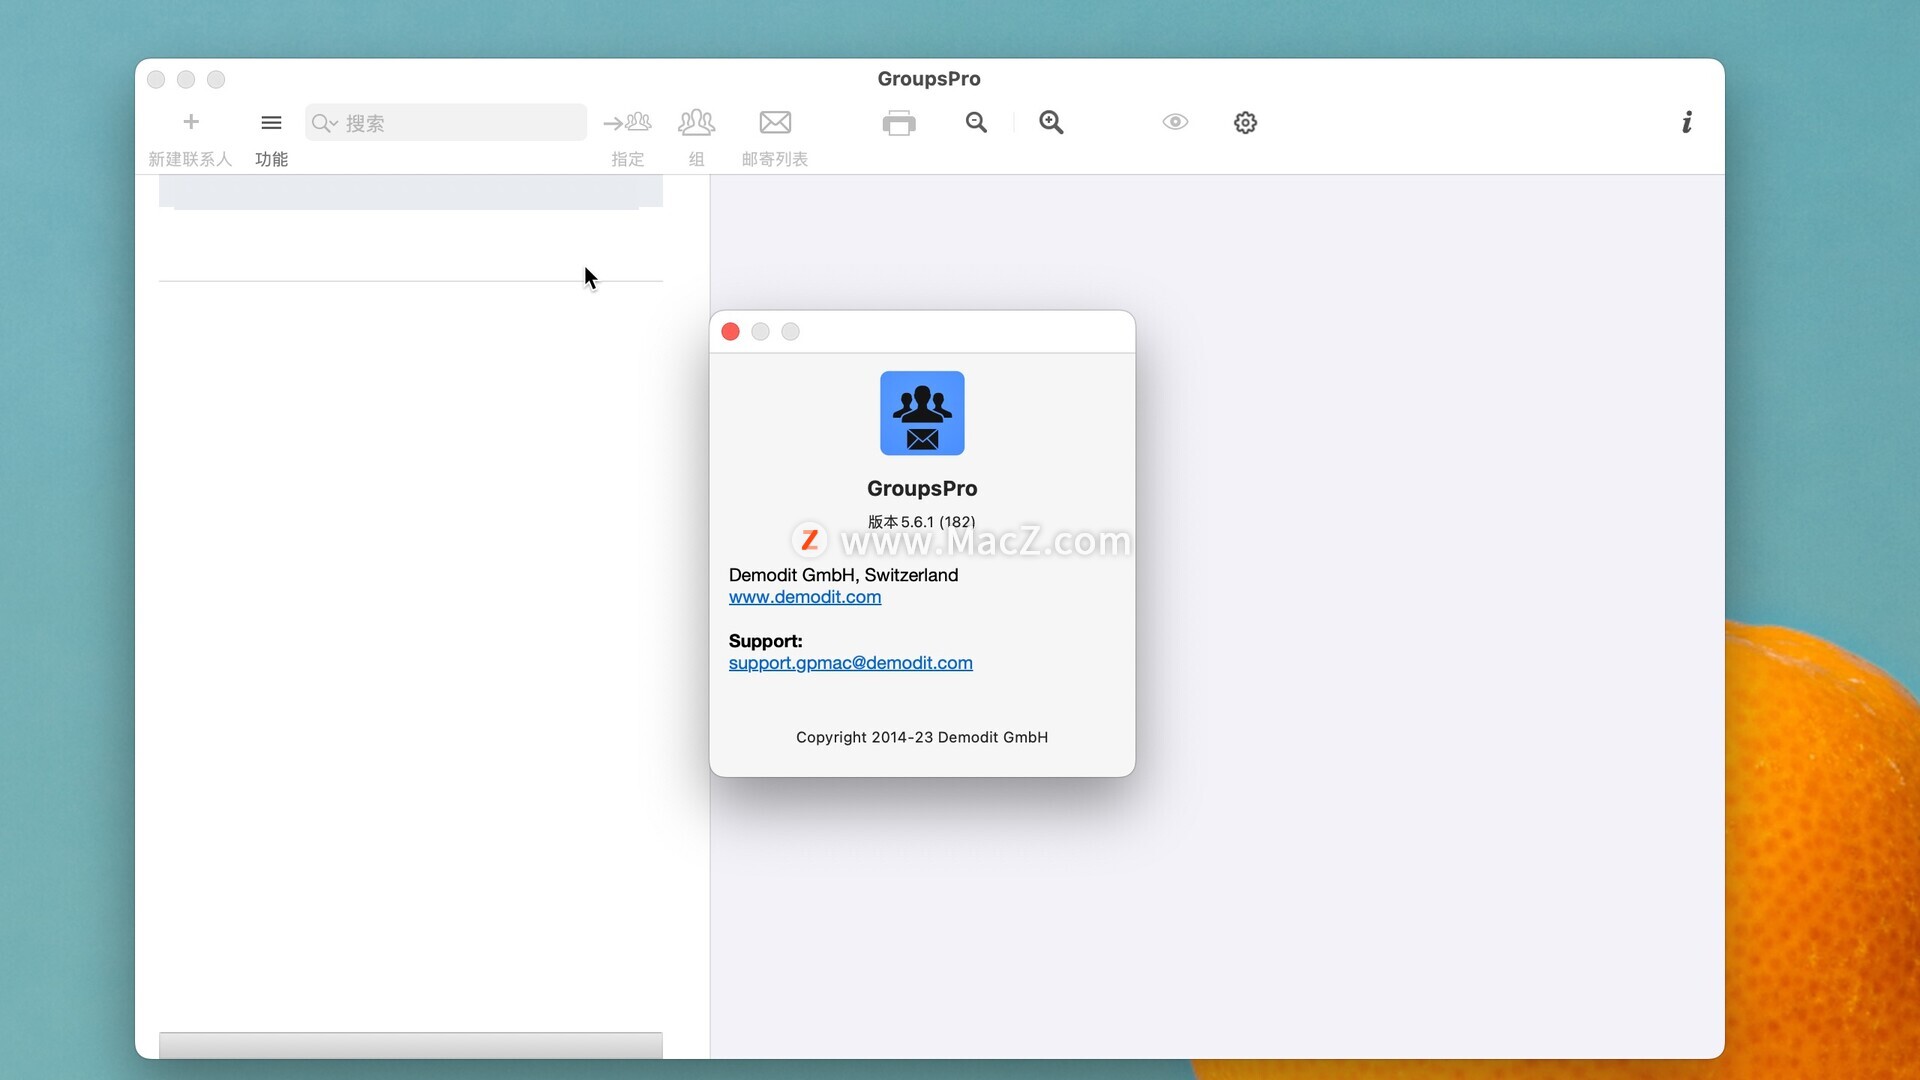This screenshot has height=1080, width=1920.
Task: Open the www.demodit.com link
Action: coord(805,597)
